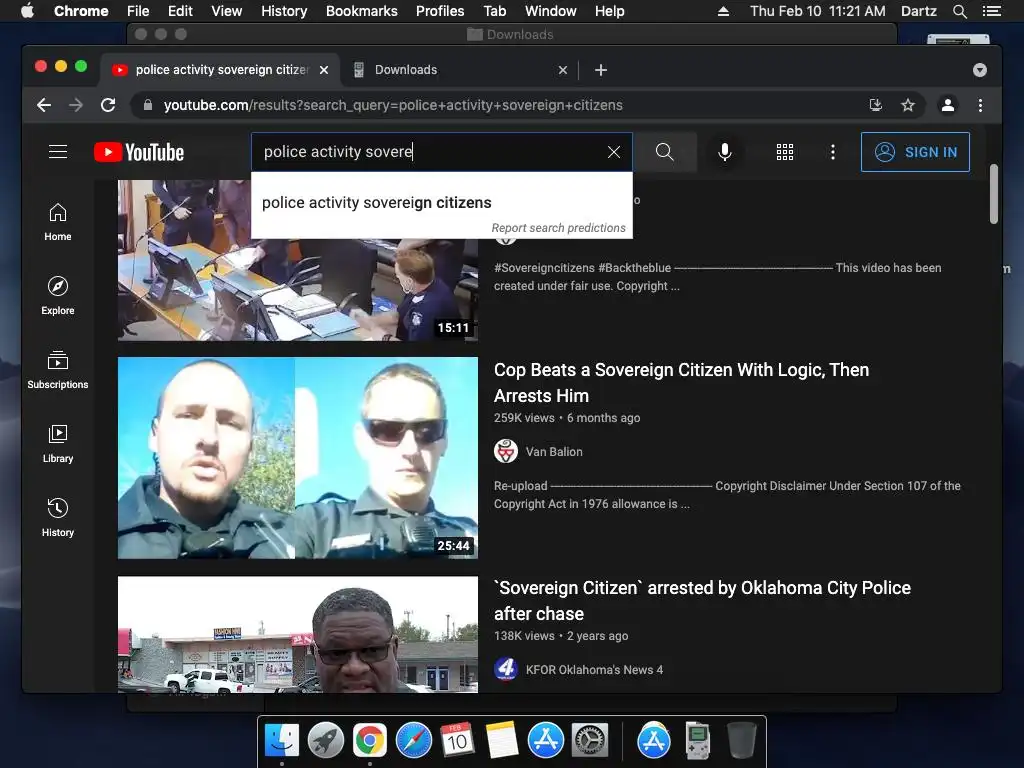The width and height of the screenshot is (1024, 768).
Task: Open the History menu in menu bar
Action: 284,11
